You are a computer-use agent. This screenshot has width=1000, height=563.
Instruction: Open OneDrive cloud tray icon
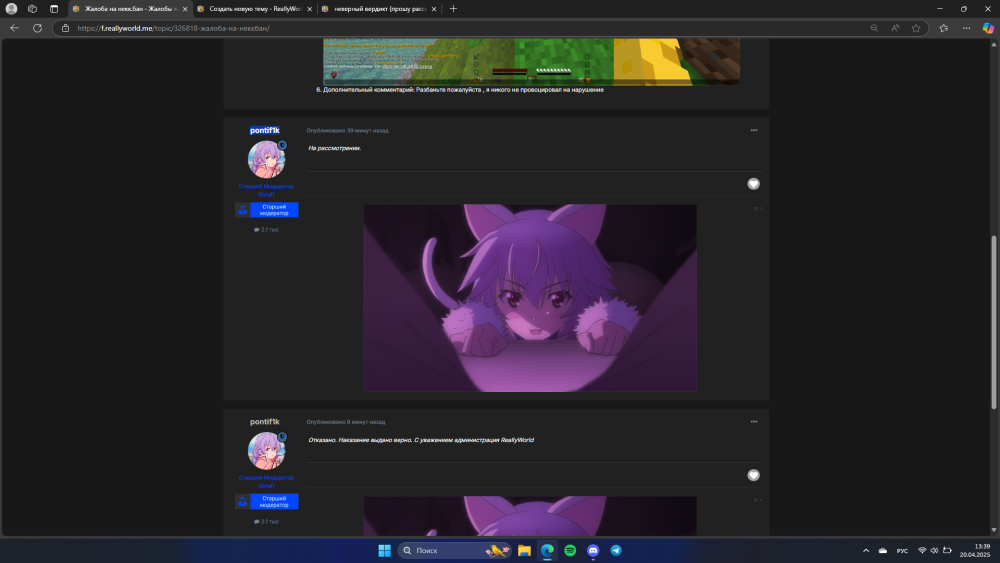(883, 550)
